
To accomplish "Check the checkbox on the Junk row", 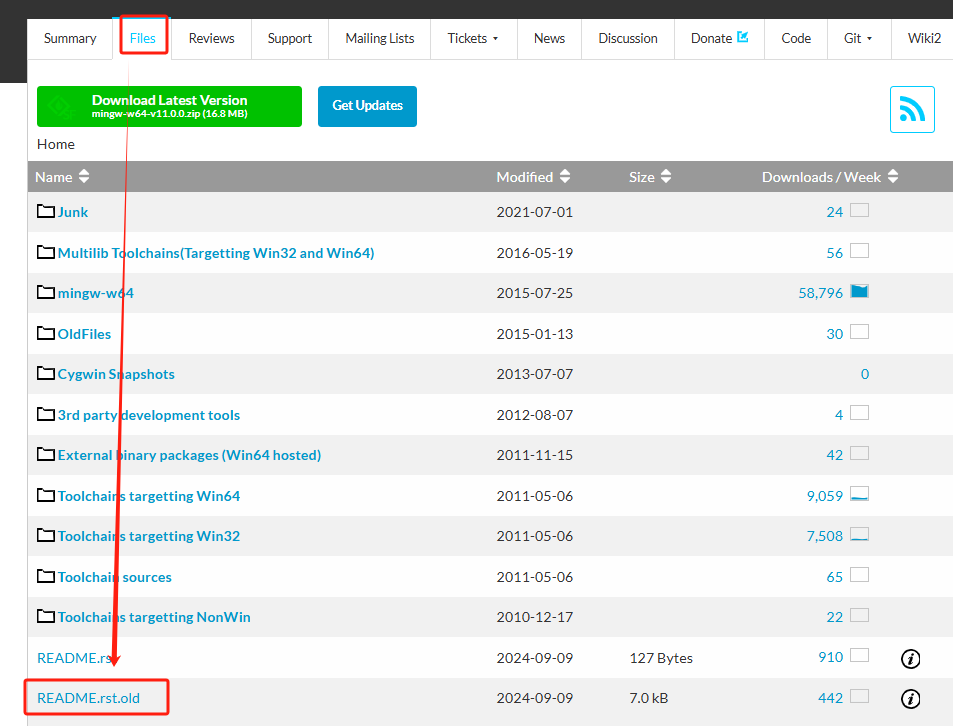I will [x=859, y=210].
